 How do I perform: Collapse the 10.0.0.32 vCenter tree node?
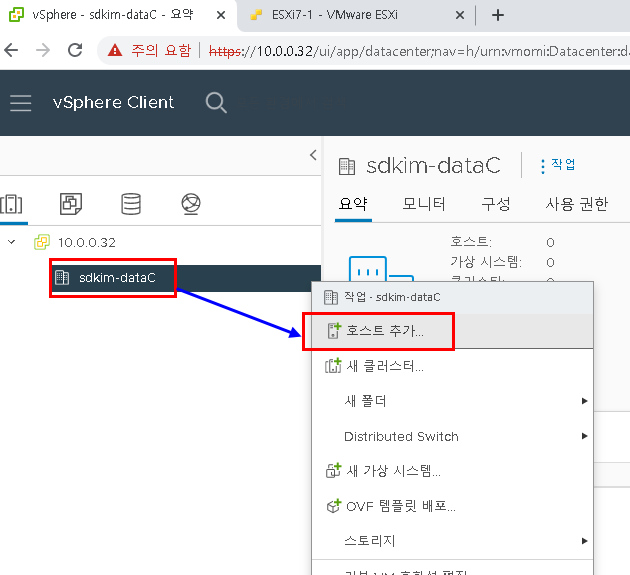coord(12,242)
